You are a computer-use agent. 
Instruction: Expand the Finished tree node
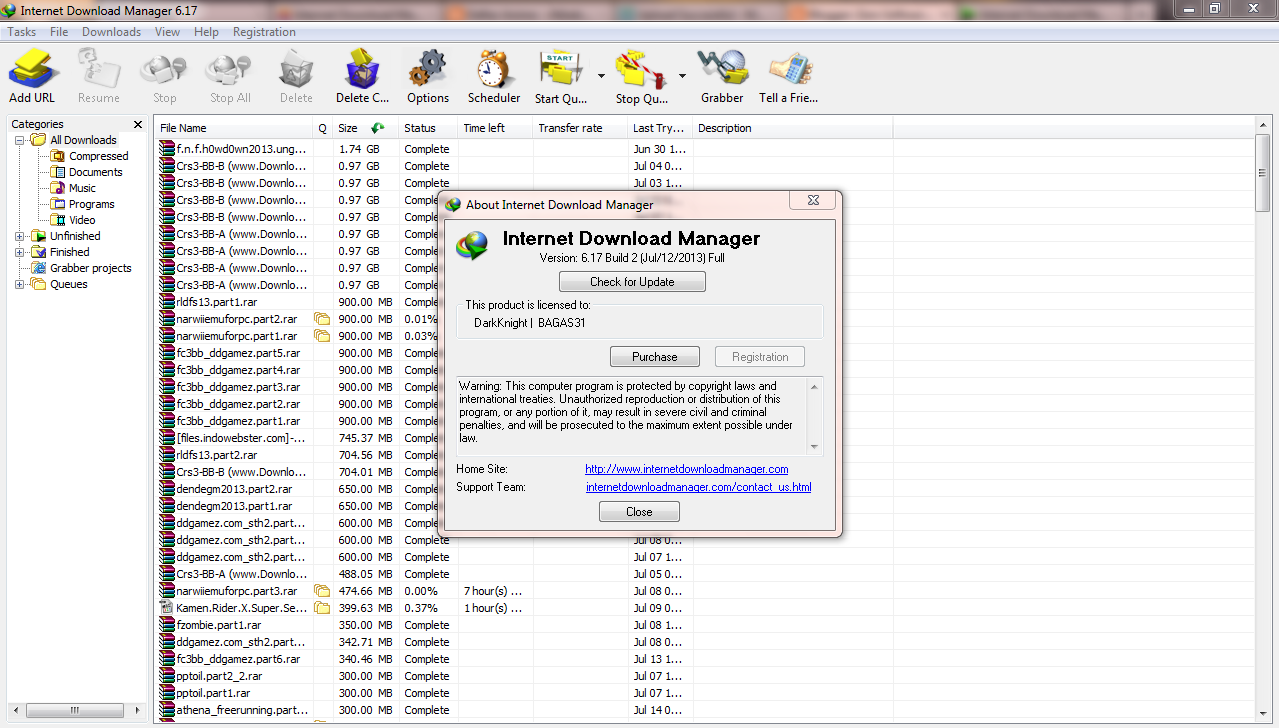point(20,252)
